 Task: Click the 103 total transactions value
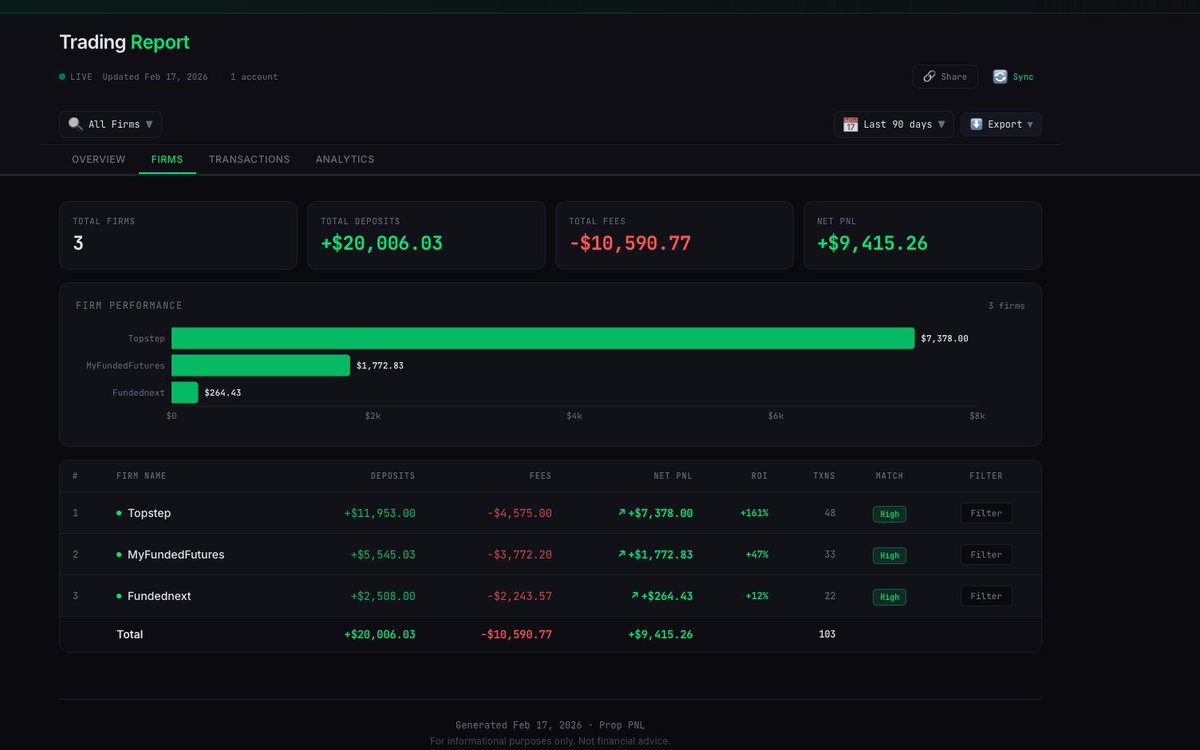(827, 634)
